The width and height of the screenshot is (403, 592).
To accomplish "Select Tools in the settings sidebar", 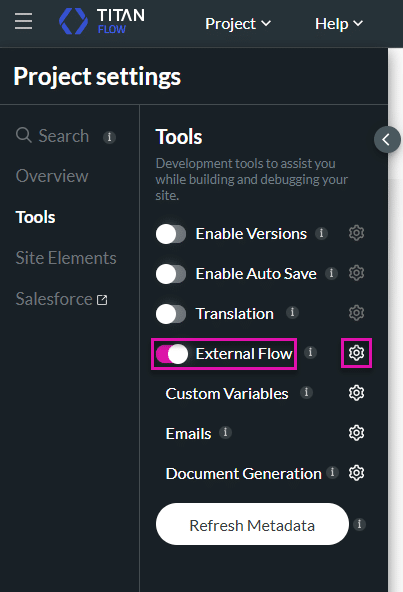I will point(35,217).
